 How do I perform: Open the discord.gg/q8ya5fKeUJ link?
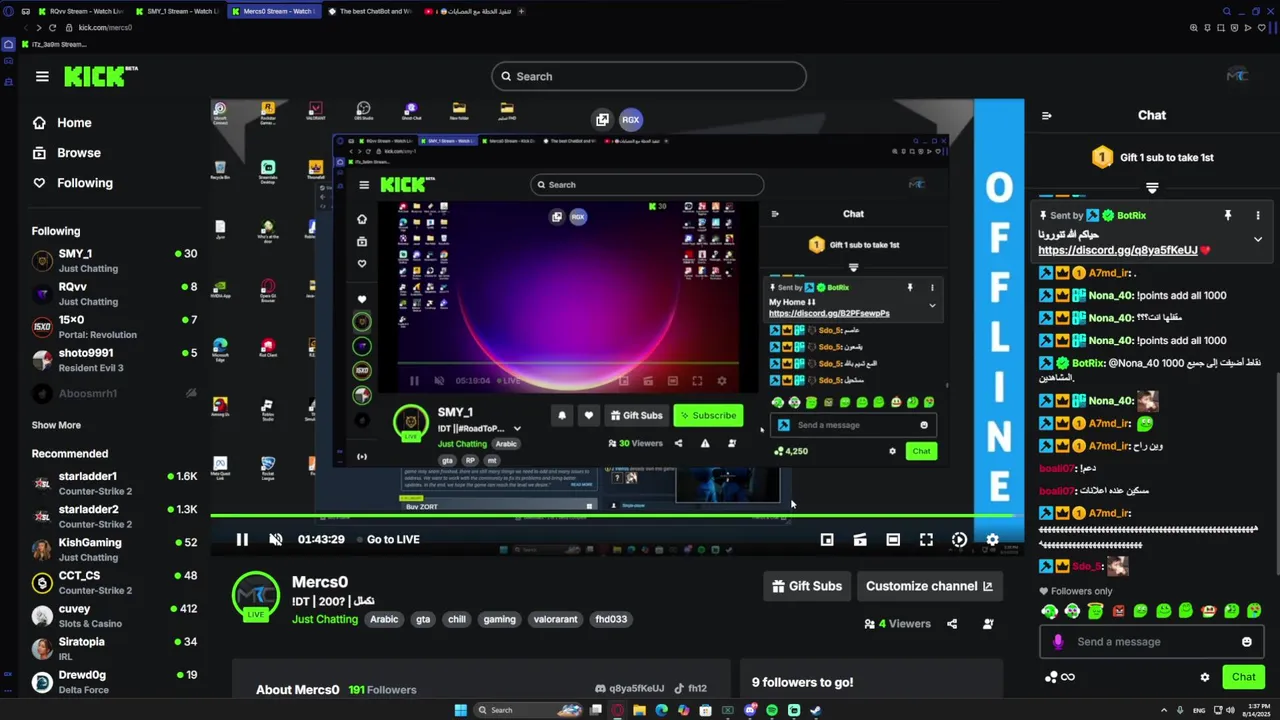pos(1118,250)
